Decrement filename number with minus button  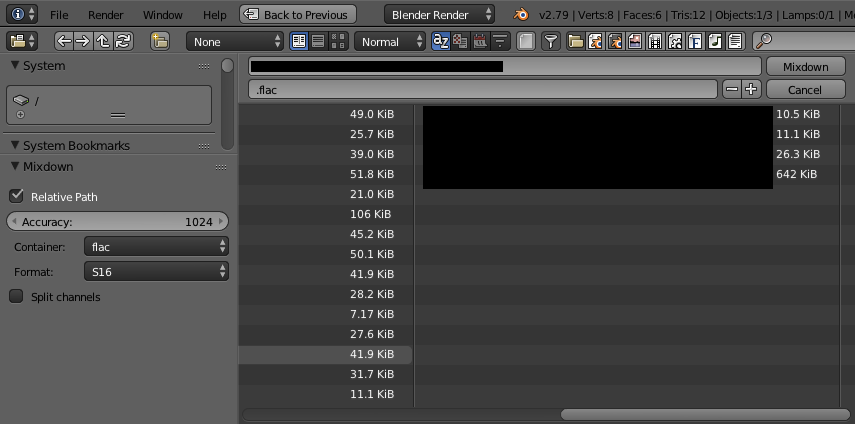[732, 89]
